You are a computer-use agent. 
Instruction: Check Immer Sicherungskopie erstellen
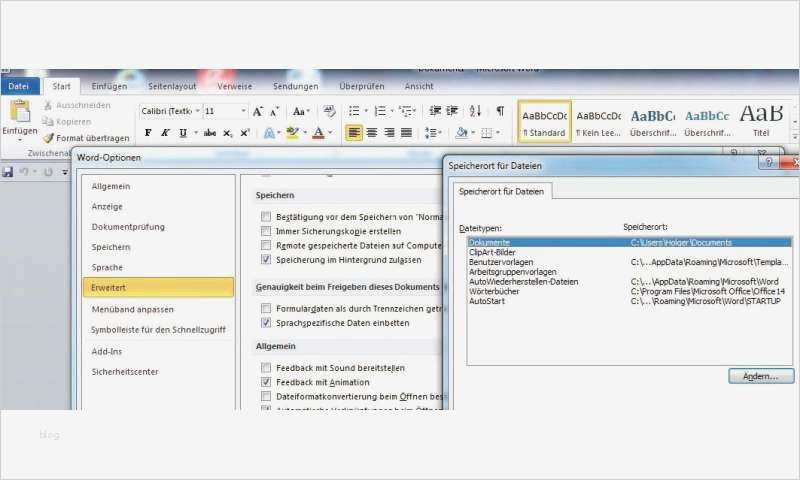point(266,231)
